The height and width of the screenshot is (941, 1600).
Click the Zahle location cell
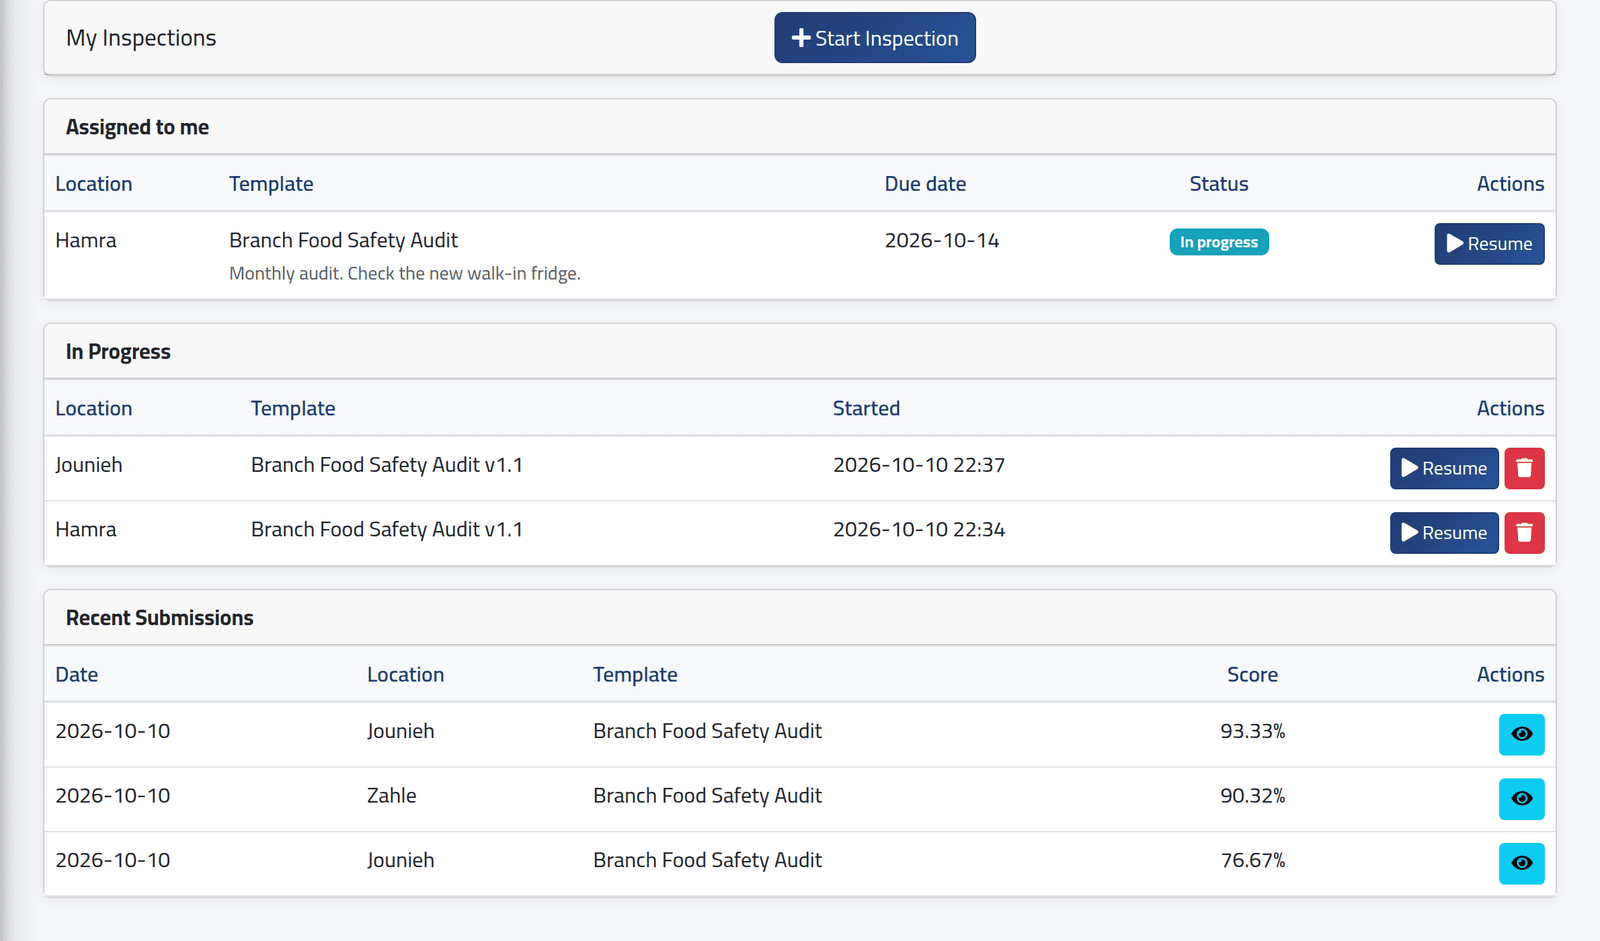click(x=392, y=796)
